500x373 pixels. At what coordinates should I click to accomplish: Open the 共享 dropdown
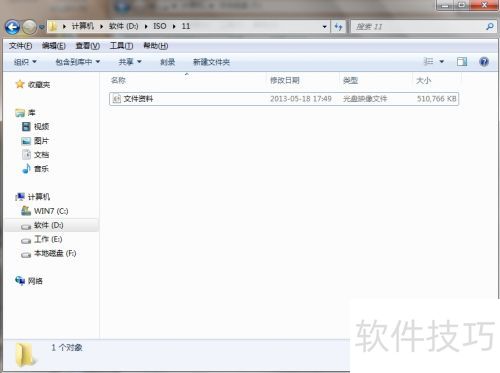130,62
